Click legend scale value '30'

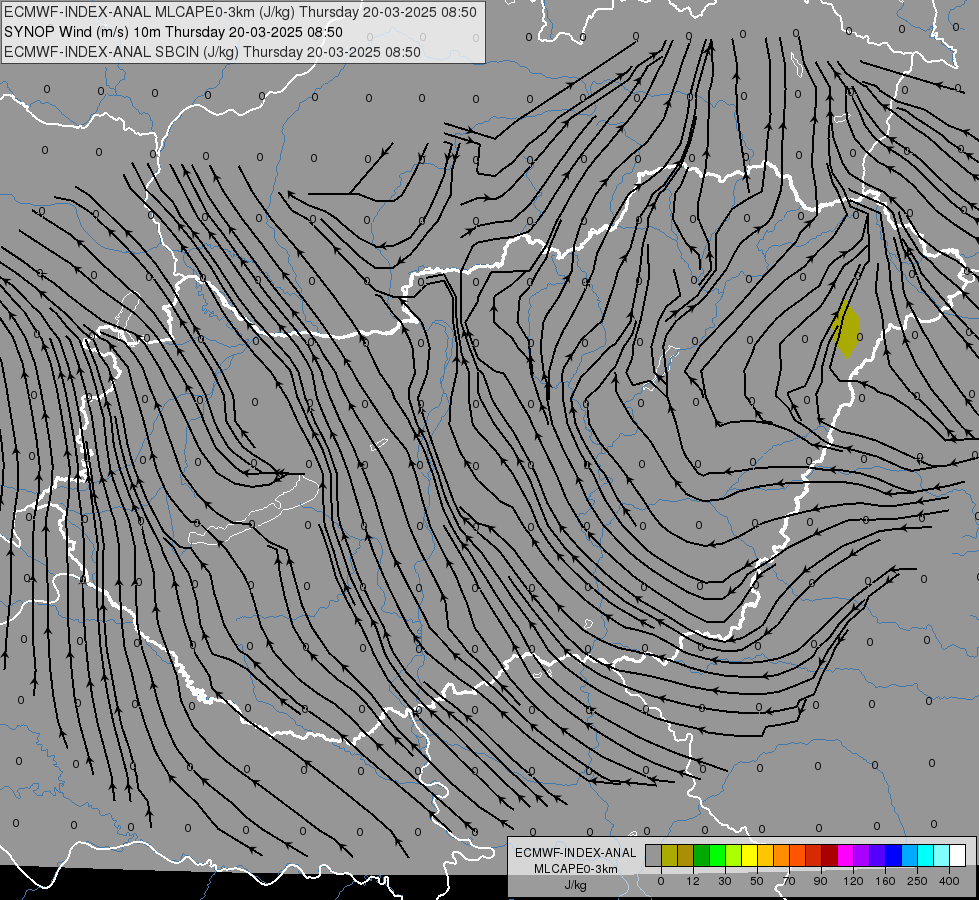pyautogui.click(x=725, y=881)
